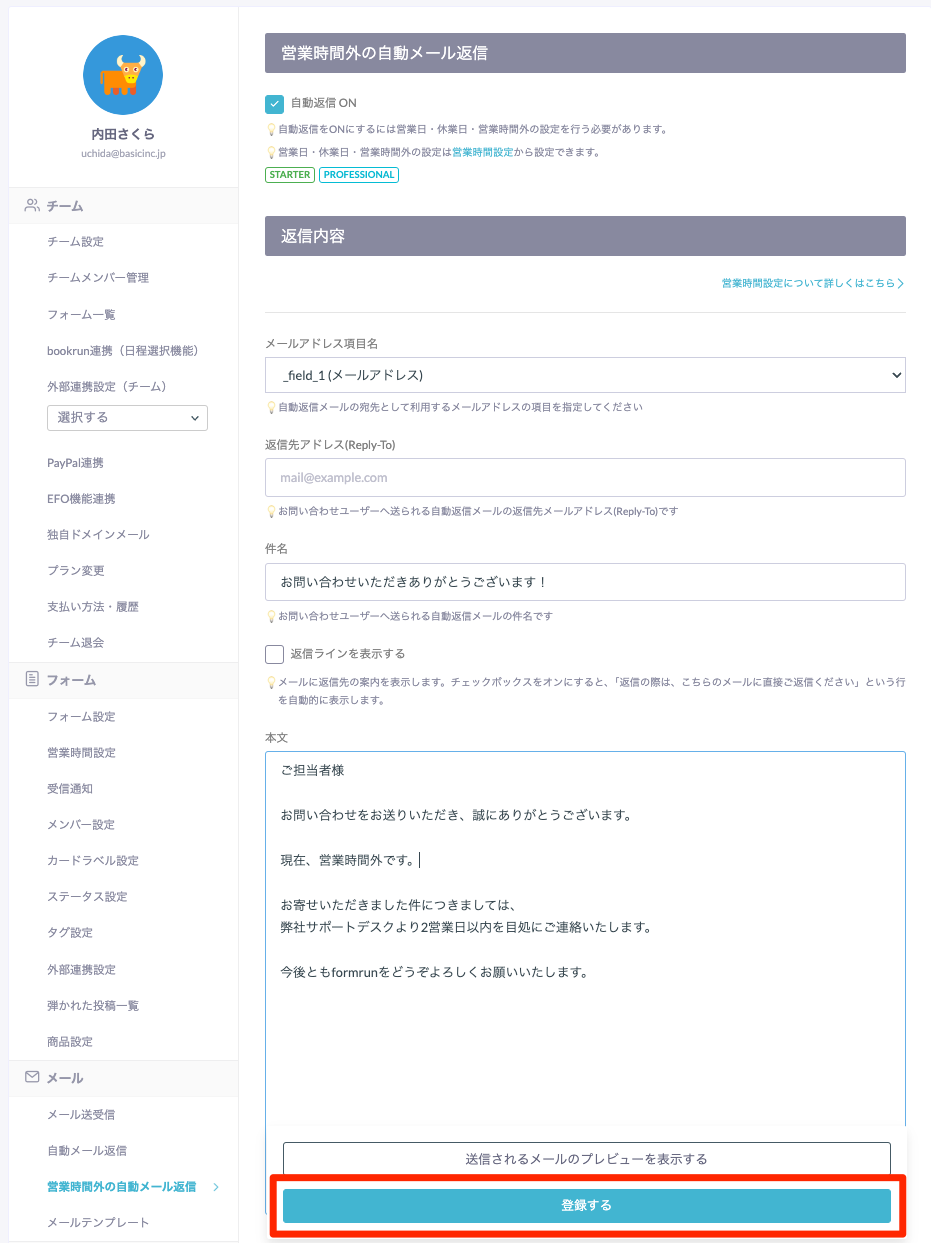Click inside the 本文 body textarea

[585, 940]
